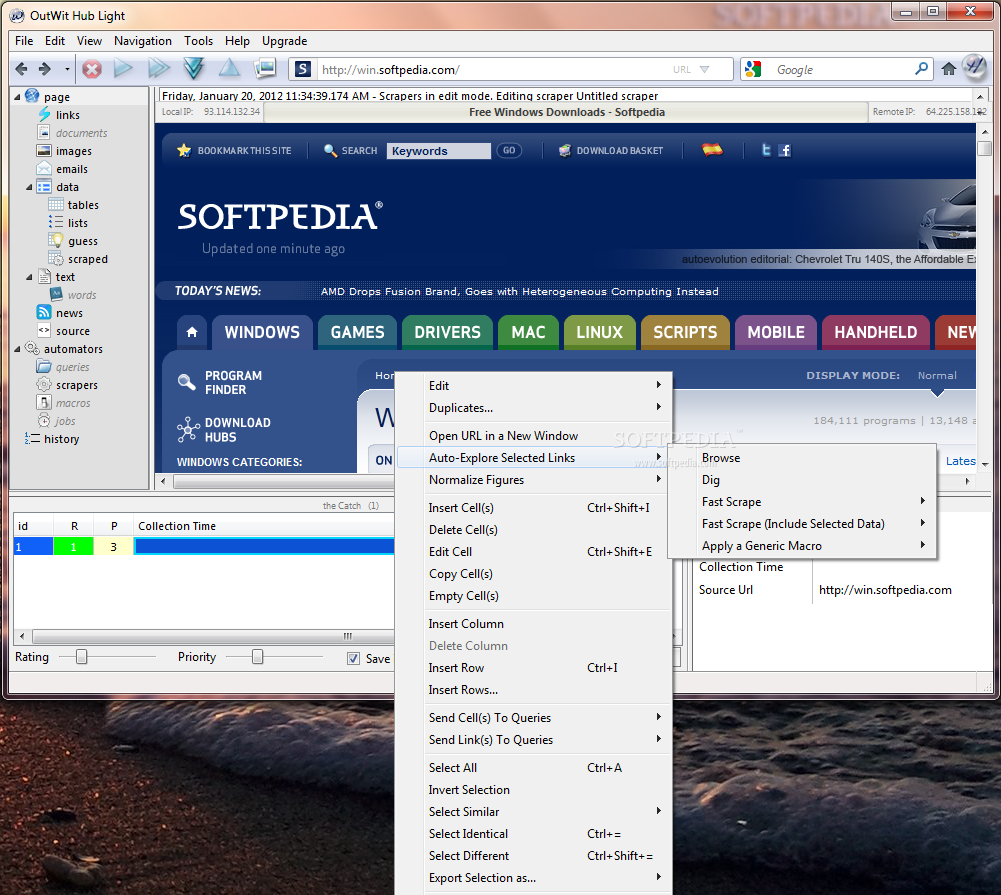Open the source view in sidebar

point(72,331)
